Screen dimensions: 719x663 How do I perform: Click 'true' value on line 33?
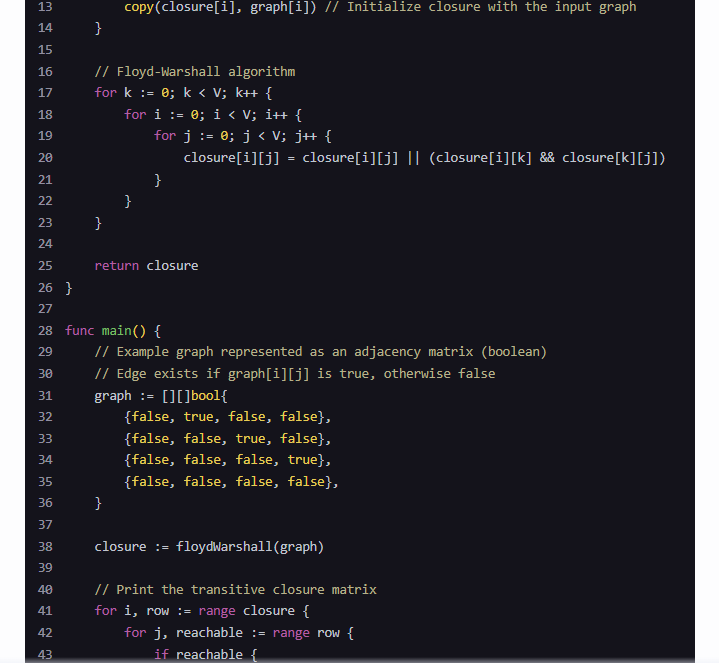pyautogui.click(x=250, y=439)
